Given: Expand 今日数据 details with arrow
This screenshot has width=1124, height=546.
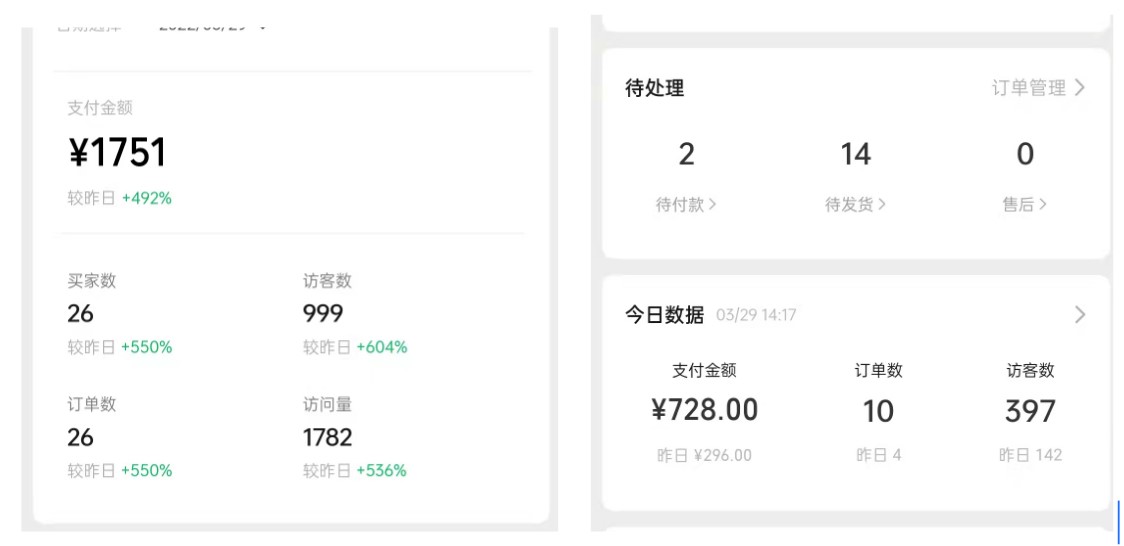Looking at the screenshot, I should tap(1080, 315).
